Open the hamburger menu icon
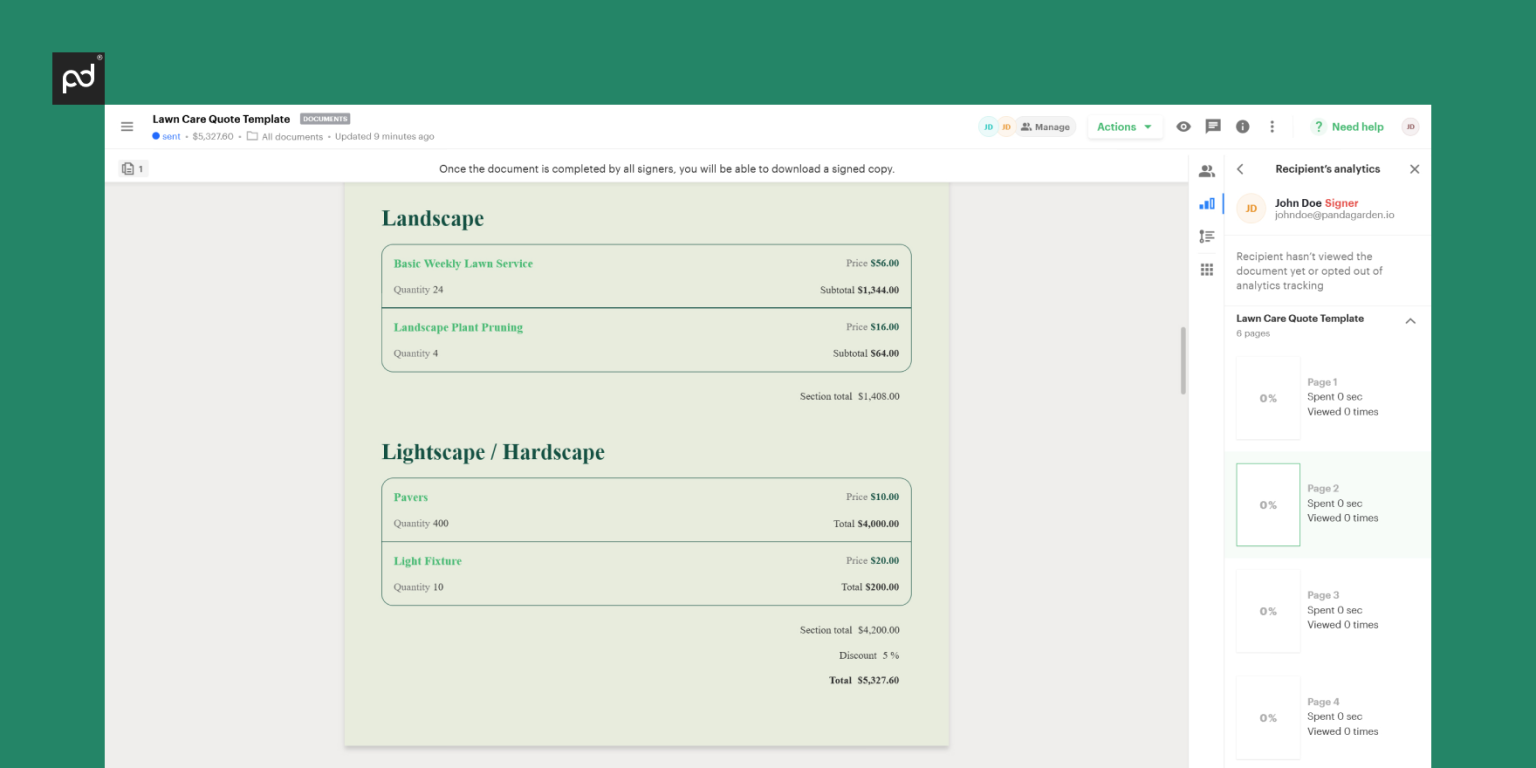This screenshot has width=1536, height=768. click(x=127, y=127)
